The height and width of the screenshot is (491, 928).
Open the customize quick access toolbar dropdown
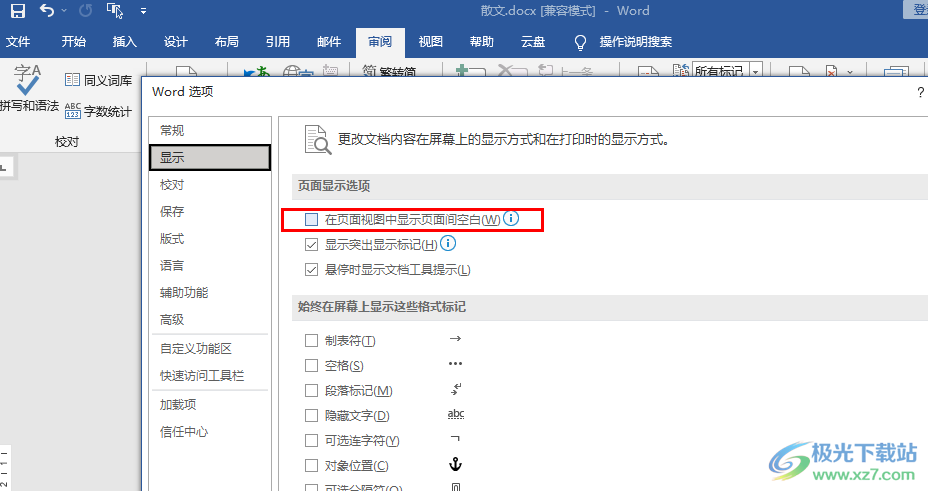143,11
